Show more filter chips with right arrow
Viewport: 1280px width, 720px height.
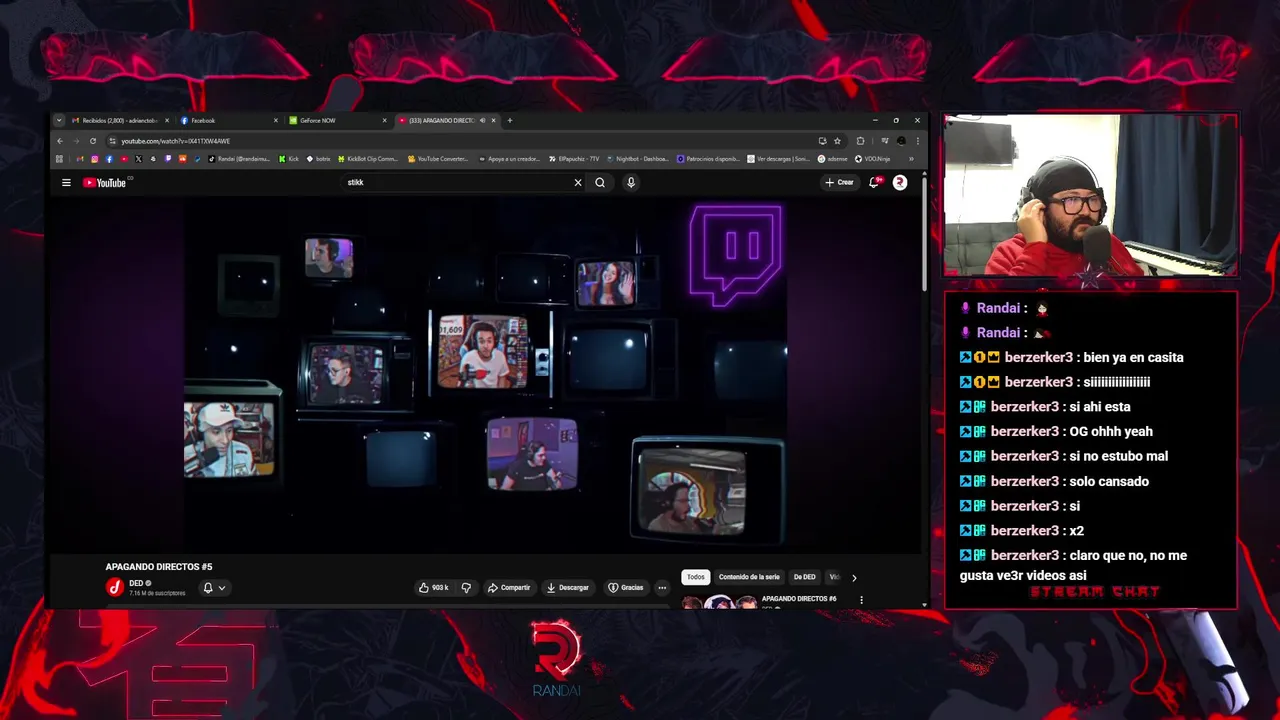854,577
